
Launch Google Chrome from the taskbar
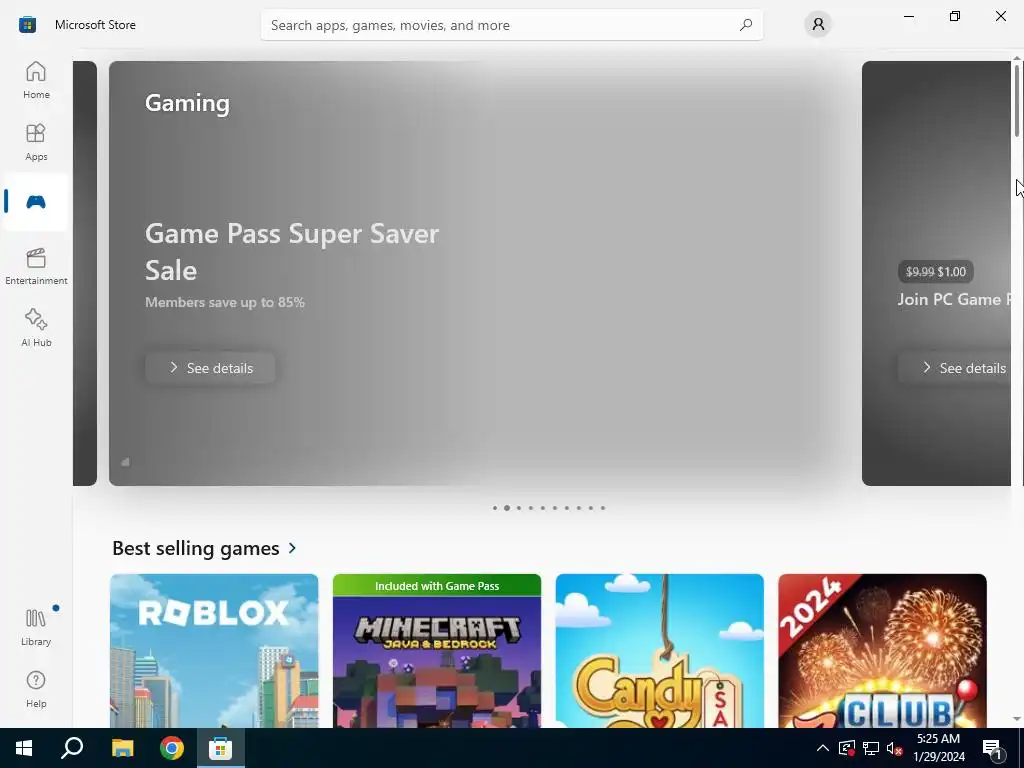[172, 748]
